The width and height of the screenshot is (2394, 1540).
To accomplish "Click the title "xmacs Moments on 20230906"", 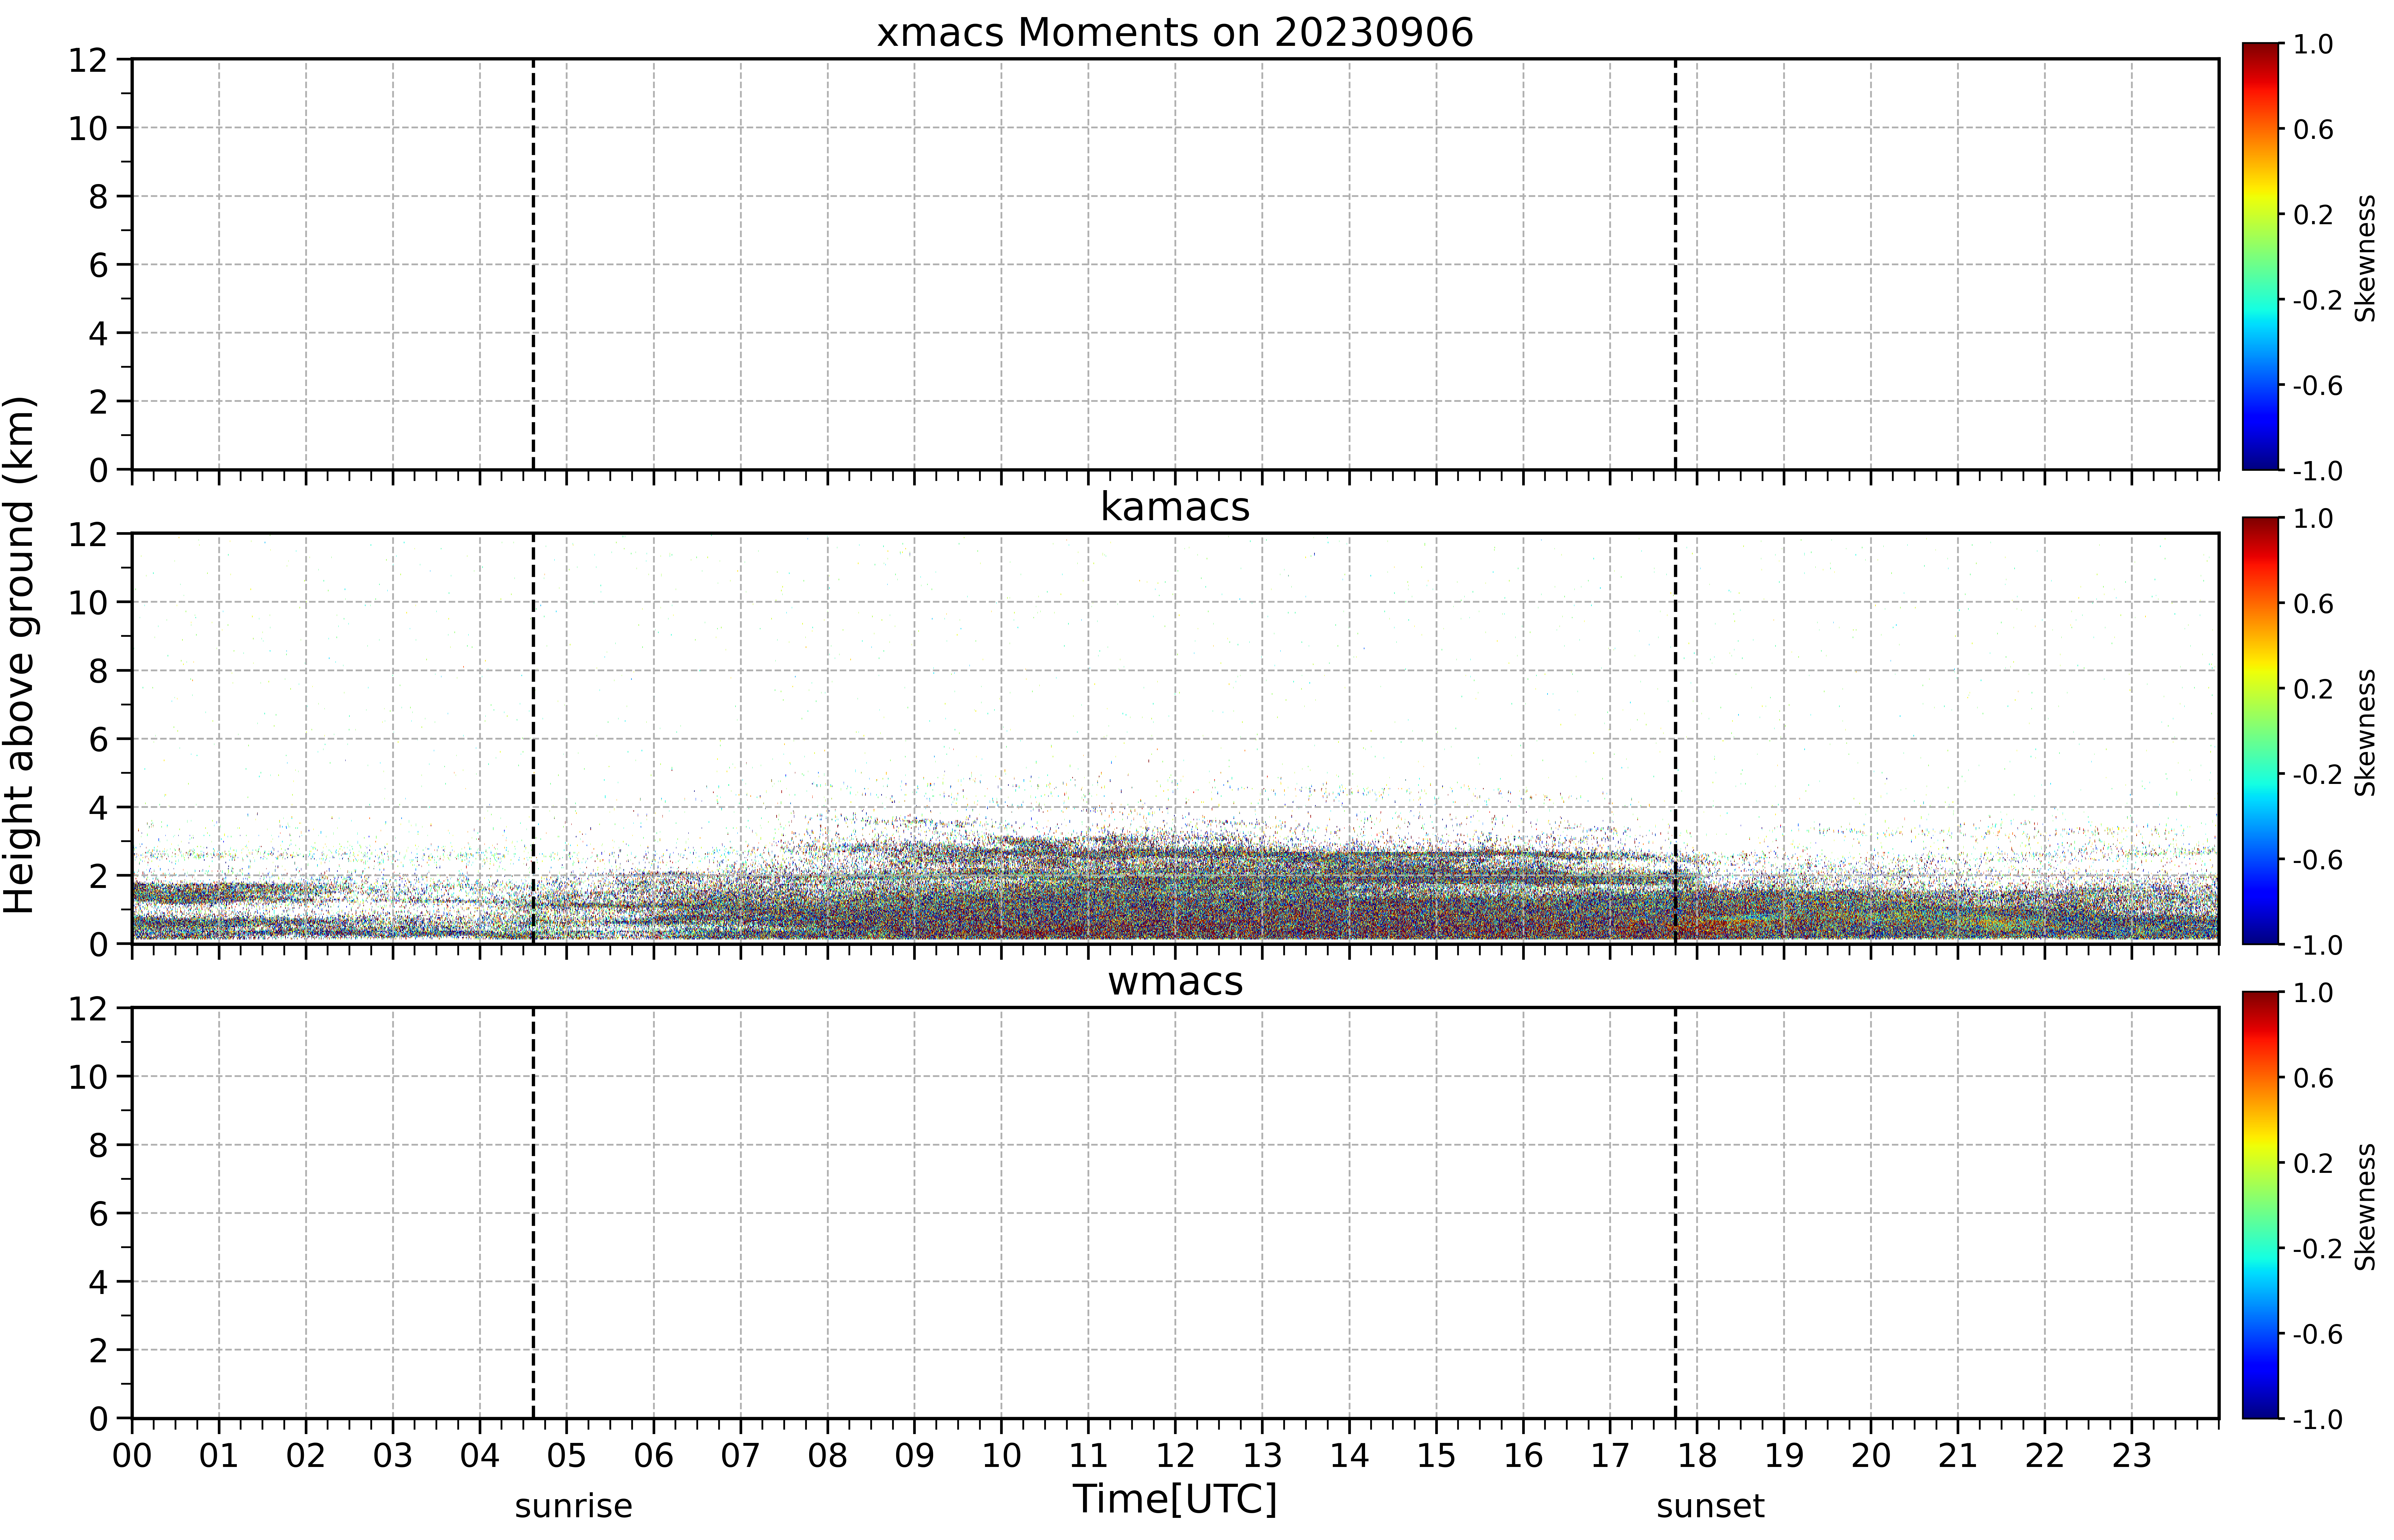I will pyautogui.click(x=1175, y=33).
